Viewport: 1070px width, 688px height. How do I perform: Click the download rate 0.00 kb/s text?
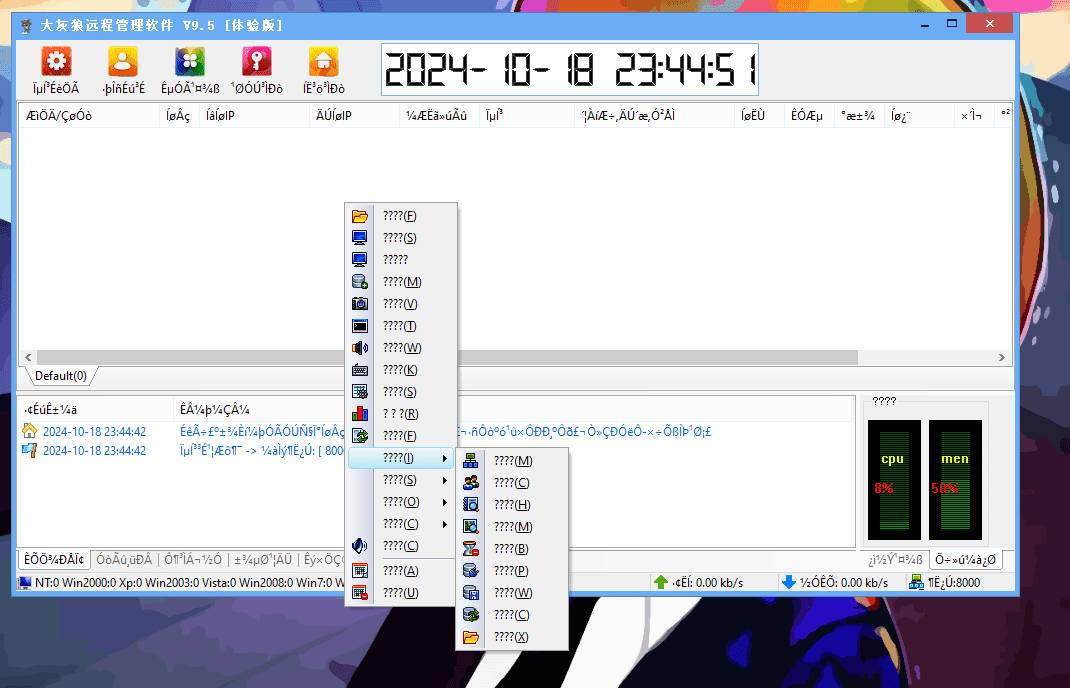click(x=844, y=582)
